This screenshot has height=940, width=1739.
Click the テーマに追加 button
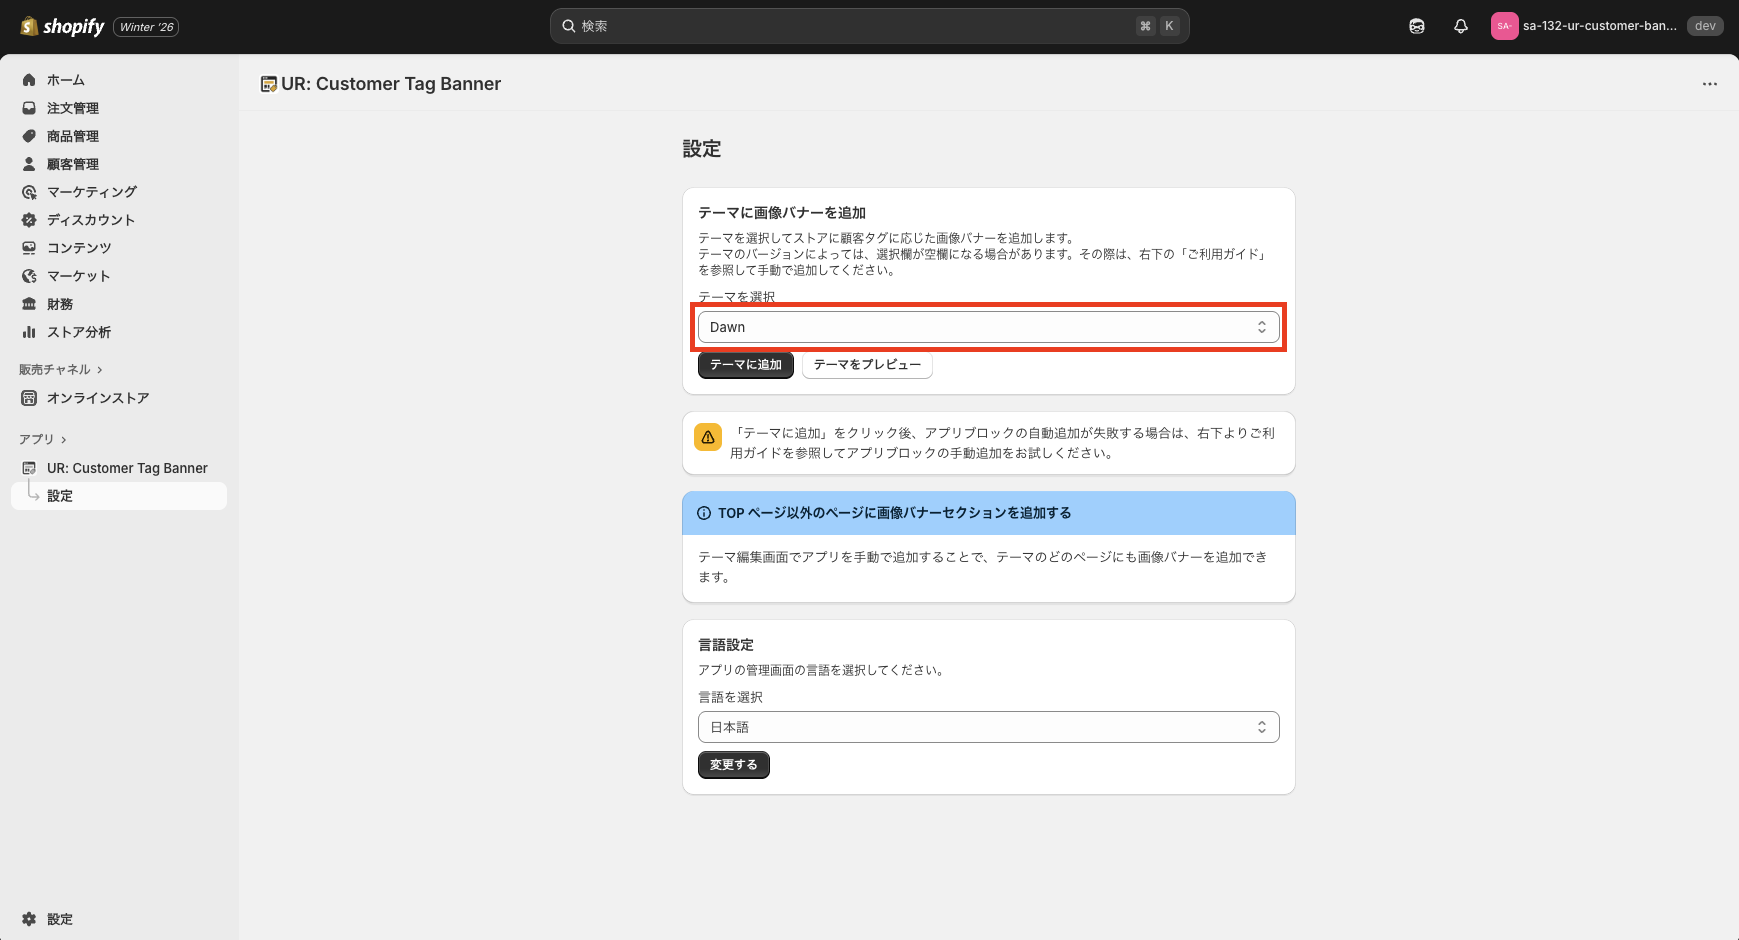pos(745,365)
